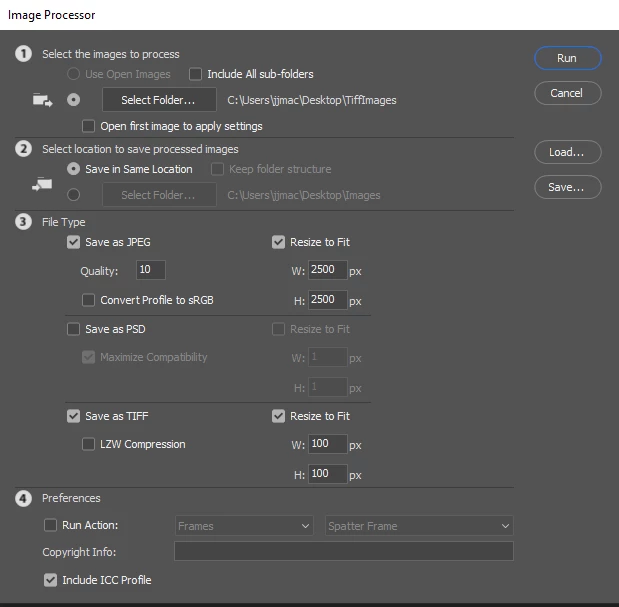Screen dimensions: 619x607
Task: Click the Desktop\Images destination path text
Action: click(304, 195)
